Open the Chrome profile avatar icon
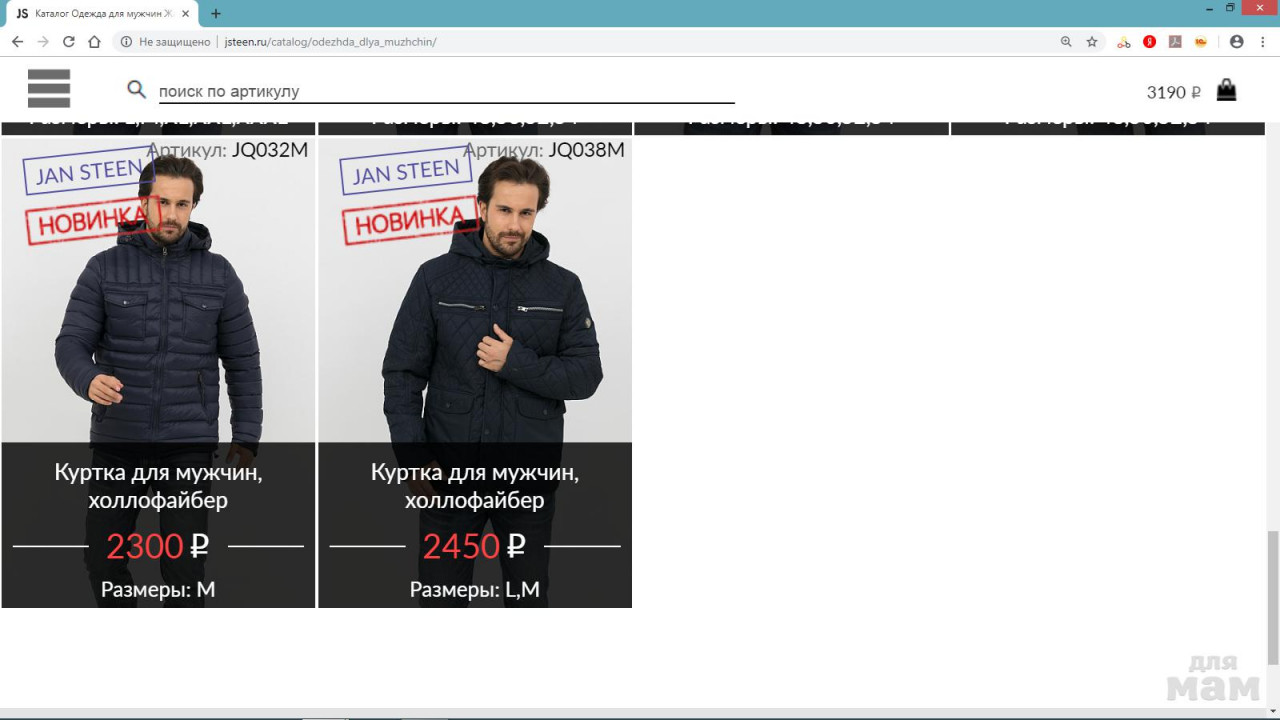Screen dimensions: 1280x720 click(x=1237, y=42)
